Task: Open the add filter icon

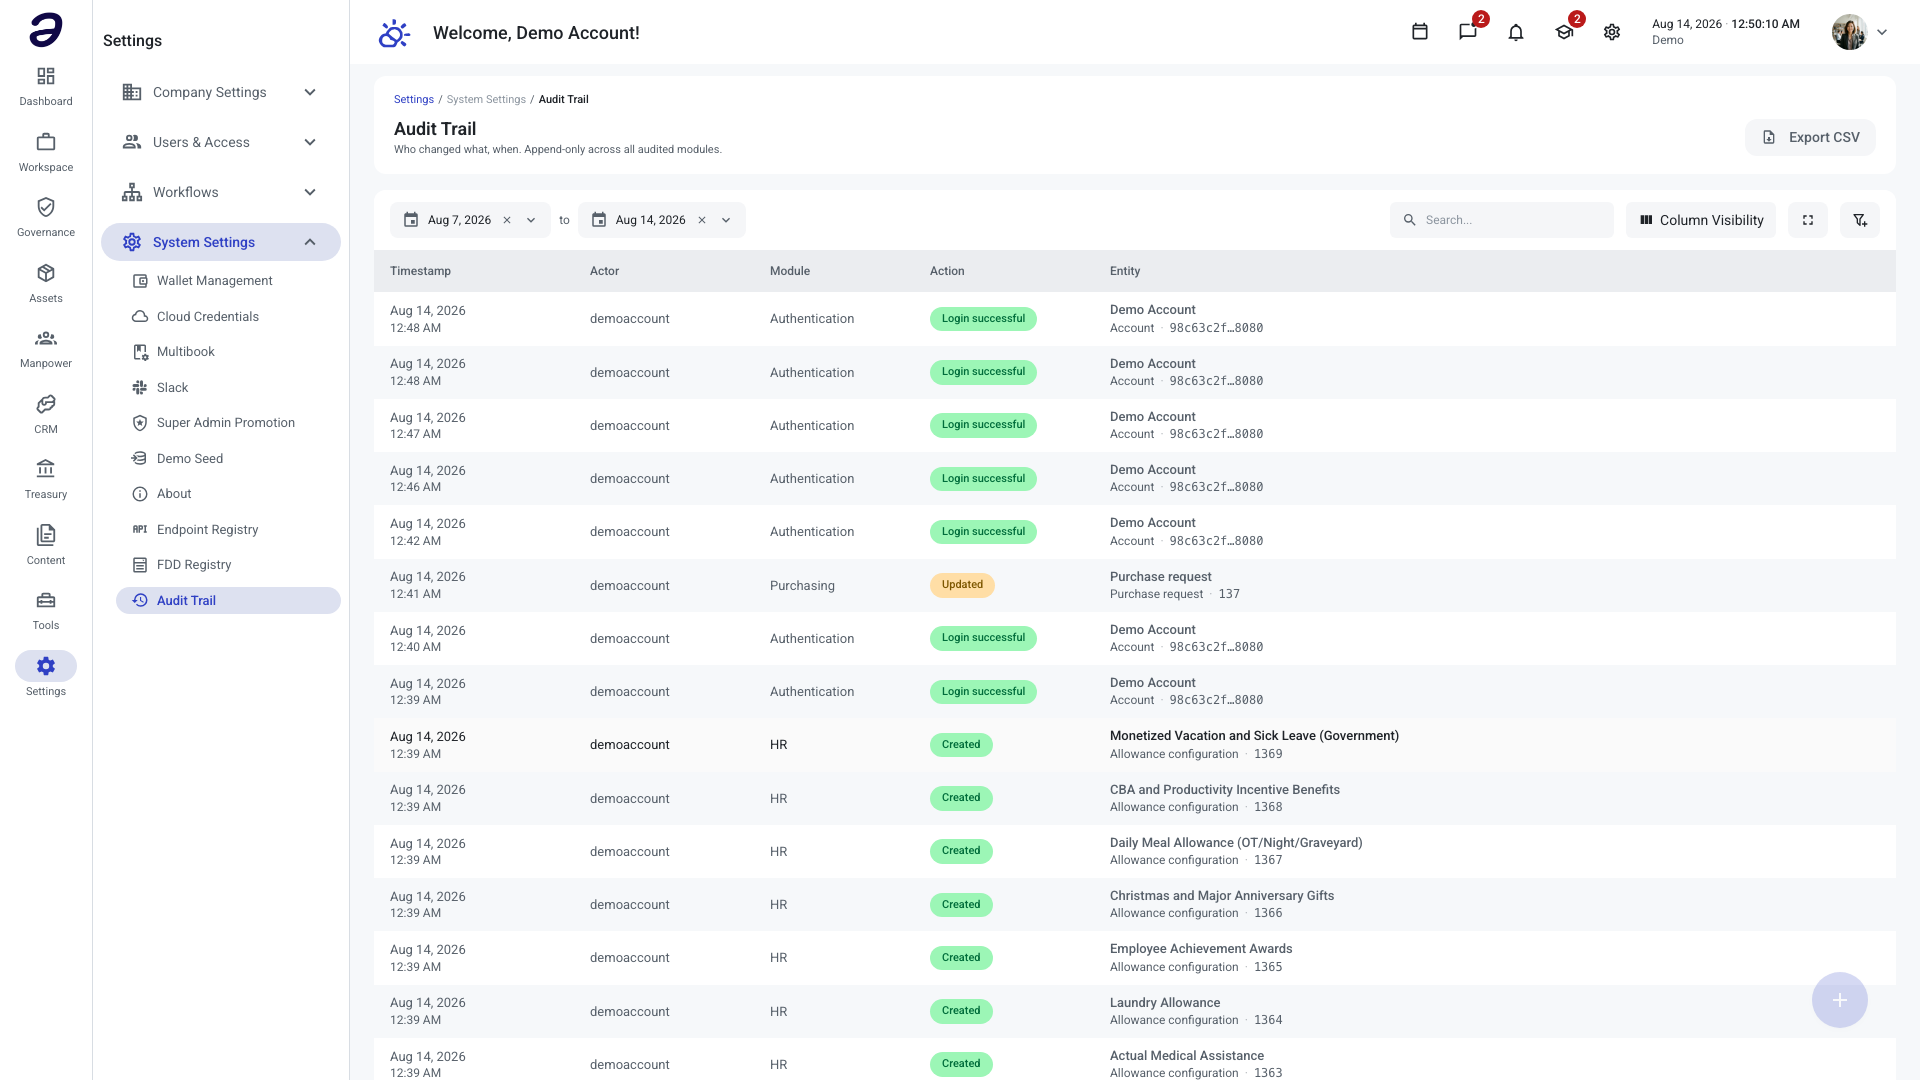Action: (x=1860, y=220)
